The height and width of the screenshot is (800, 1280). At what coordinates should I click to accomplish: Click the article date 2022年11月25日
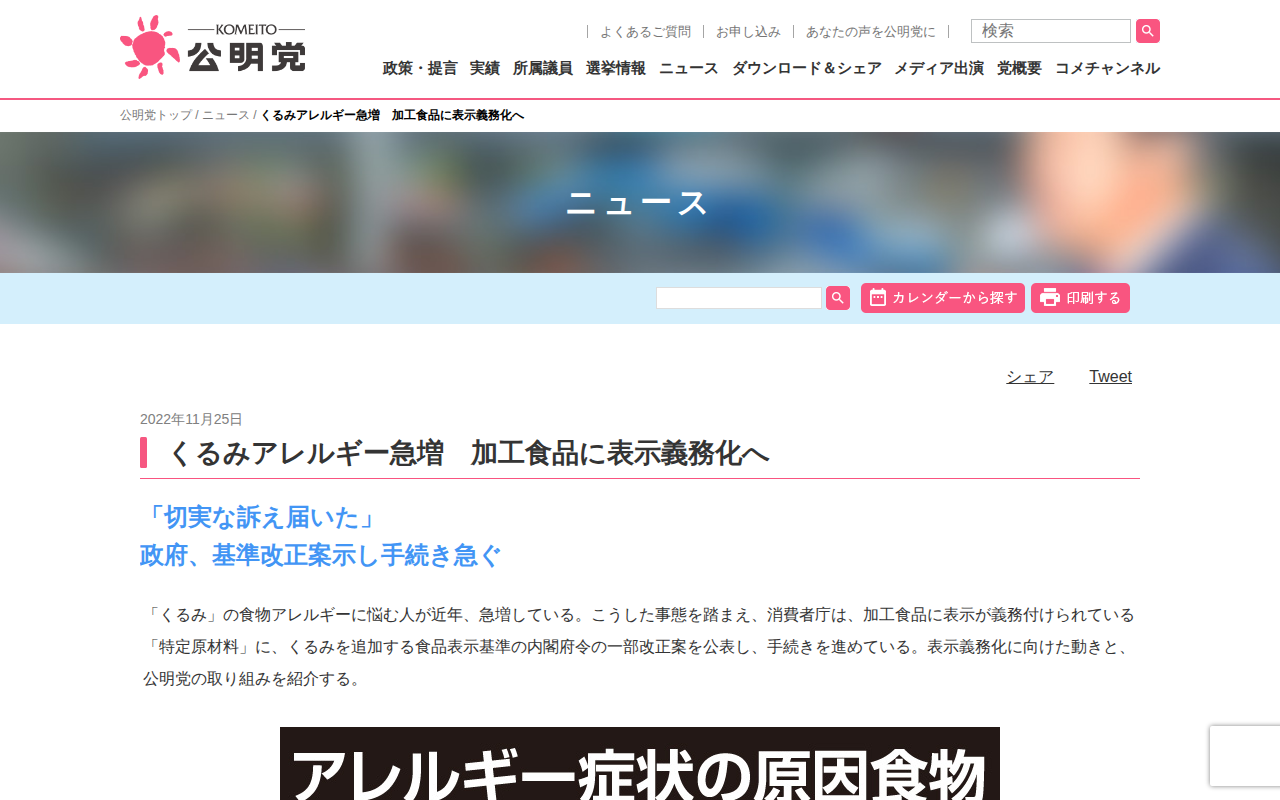(x=191, y=419)
